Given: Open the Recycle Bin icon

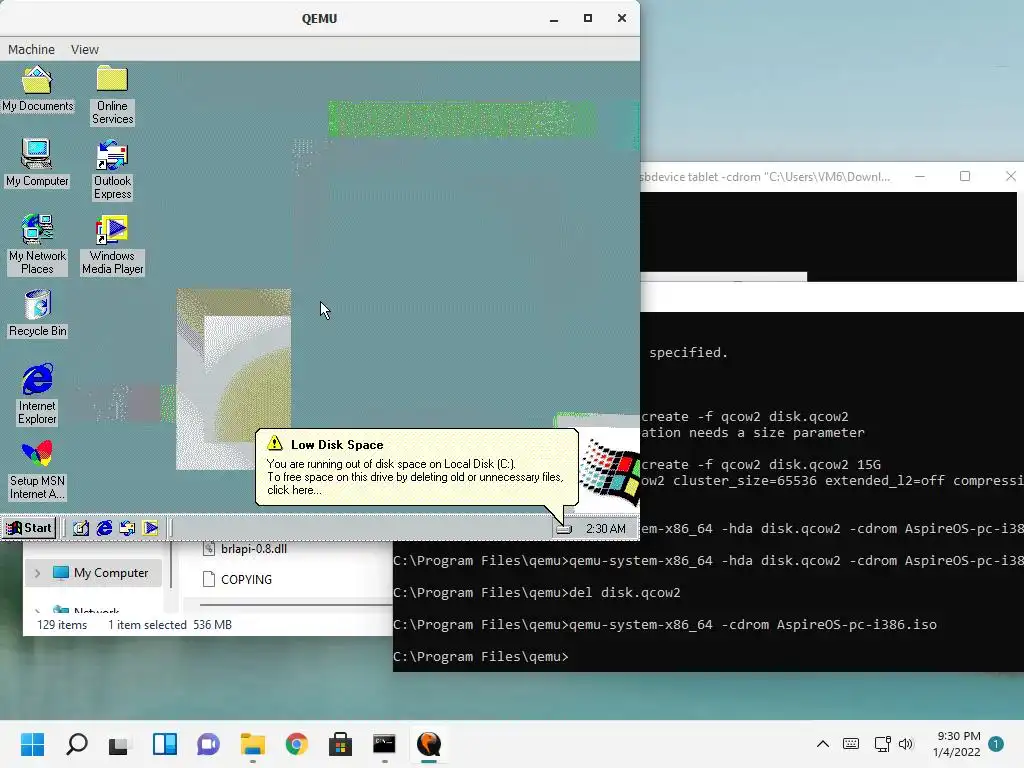Looking at the screenshot, I should point(37,314).
